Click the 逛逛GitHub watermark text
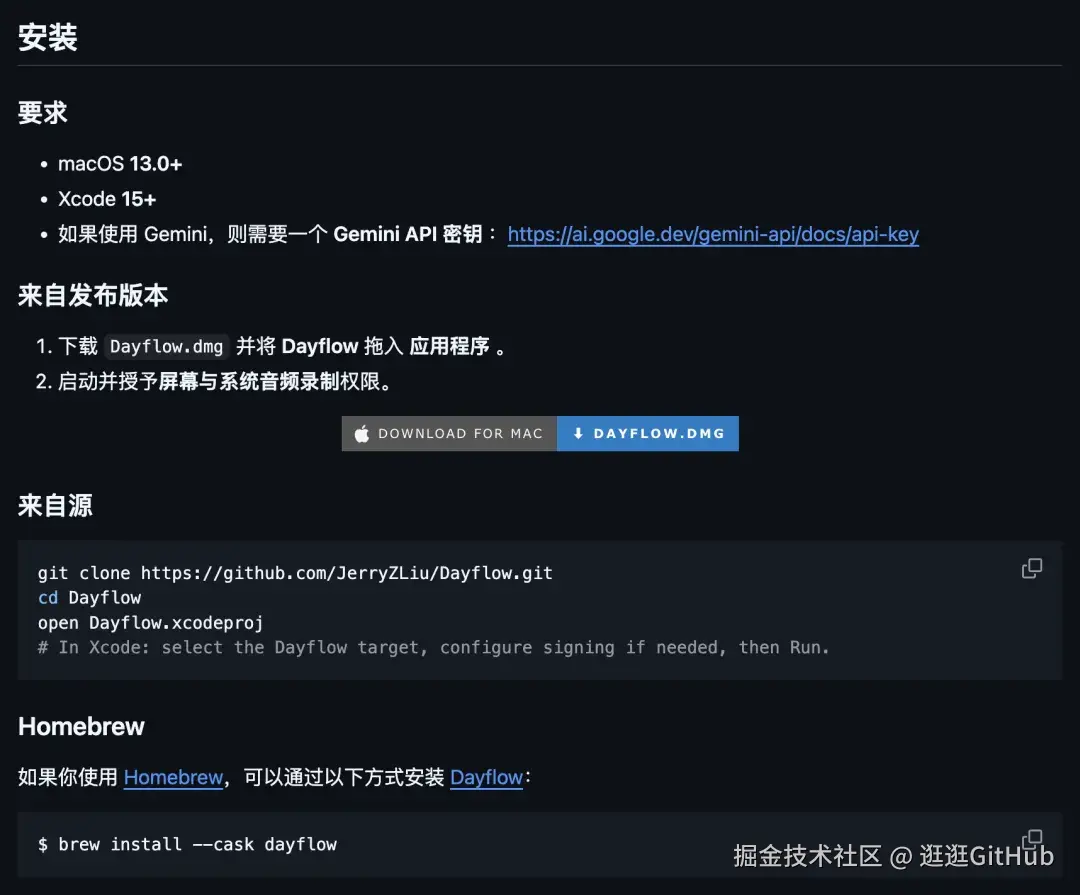 [x=983, y=856]
